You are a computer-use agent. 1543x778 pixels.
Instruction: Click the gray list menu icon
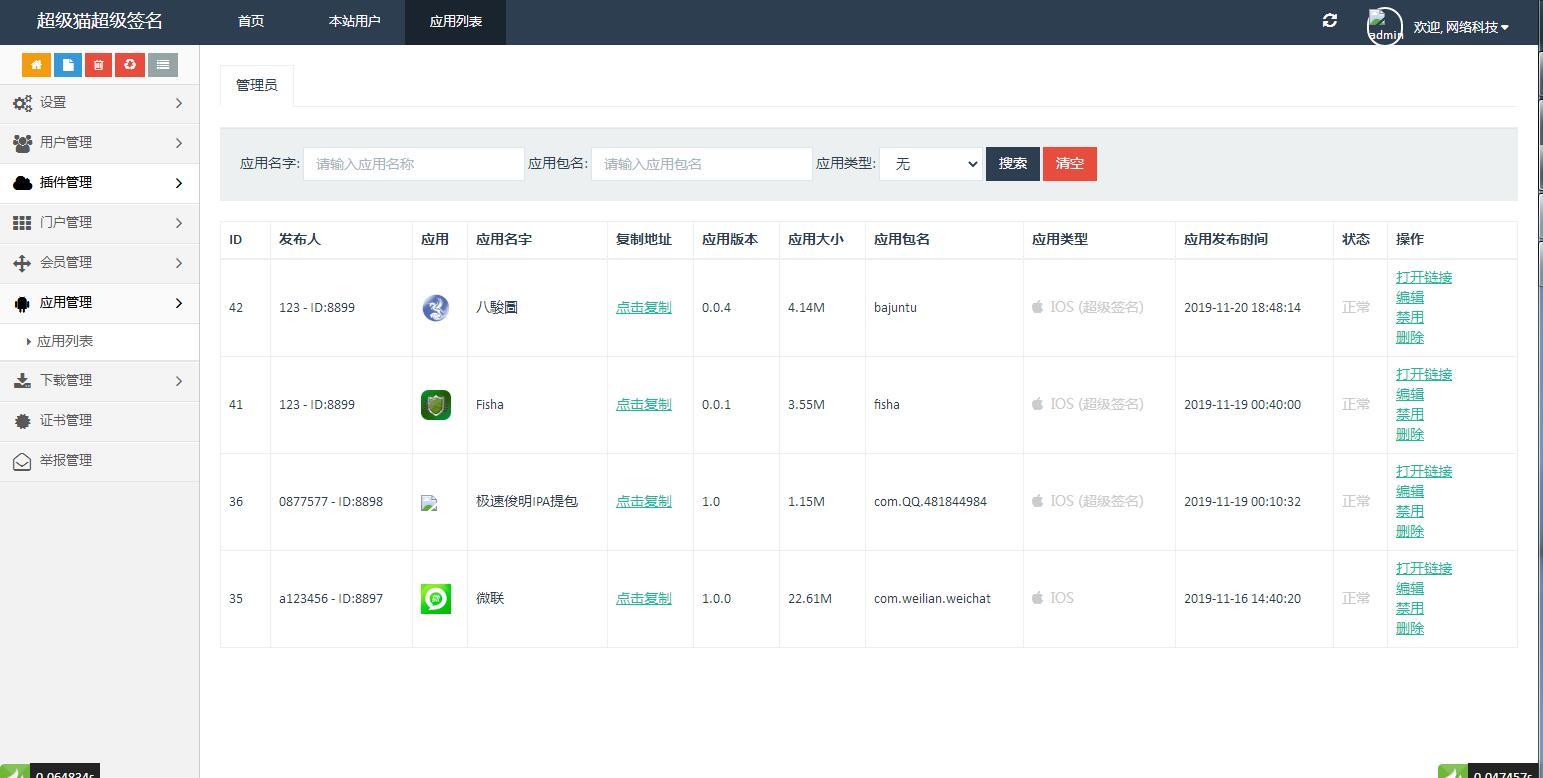point(162,65)
